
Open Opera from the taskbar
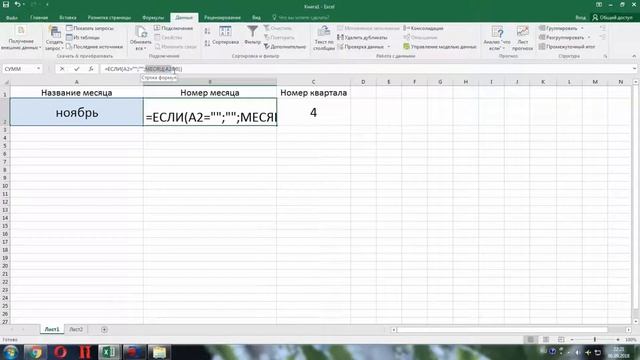[x=60, y=352]
